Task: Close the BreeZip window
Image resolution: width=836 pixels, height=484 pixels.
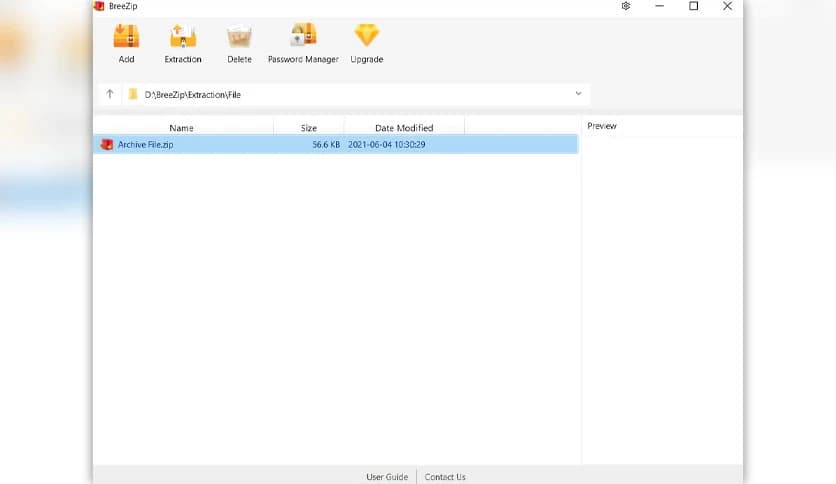Action: pos(727,6)
